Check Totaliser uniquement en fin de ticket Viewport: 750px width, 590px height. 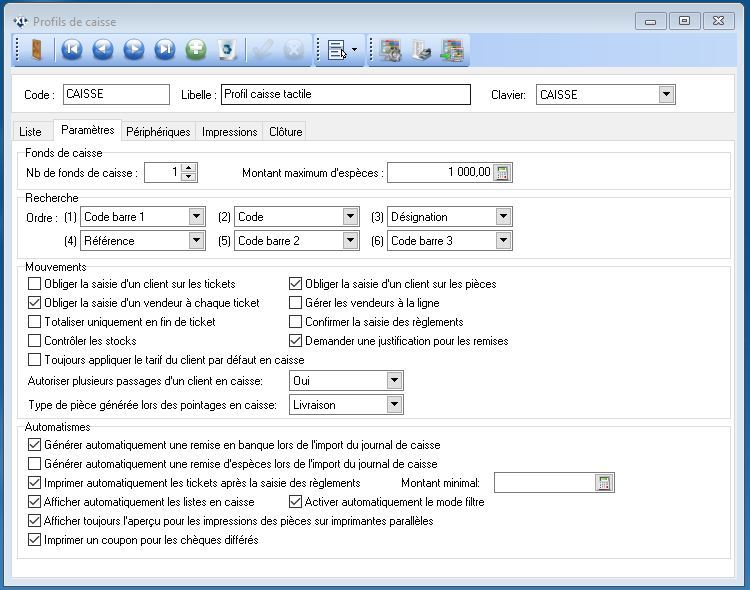[x=34, y=322]
